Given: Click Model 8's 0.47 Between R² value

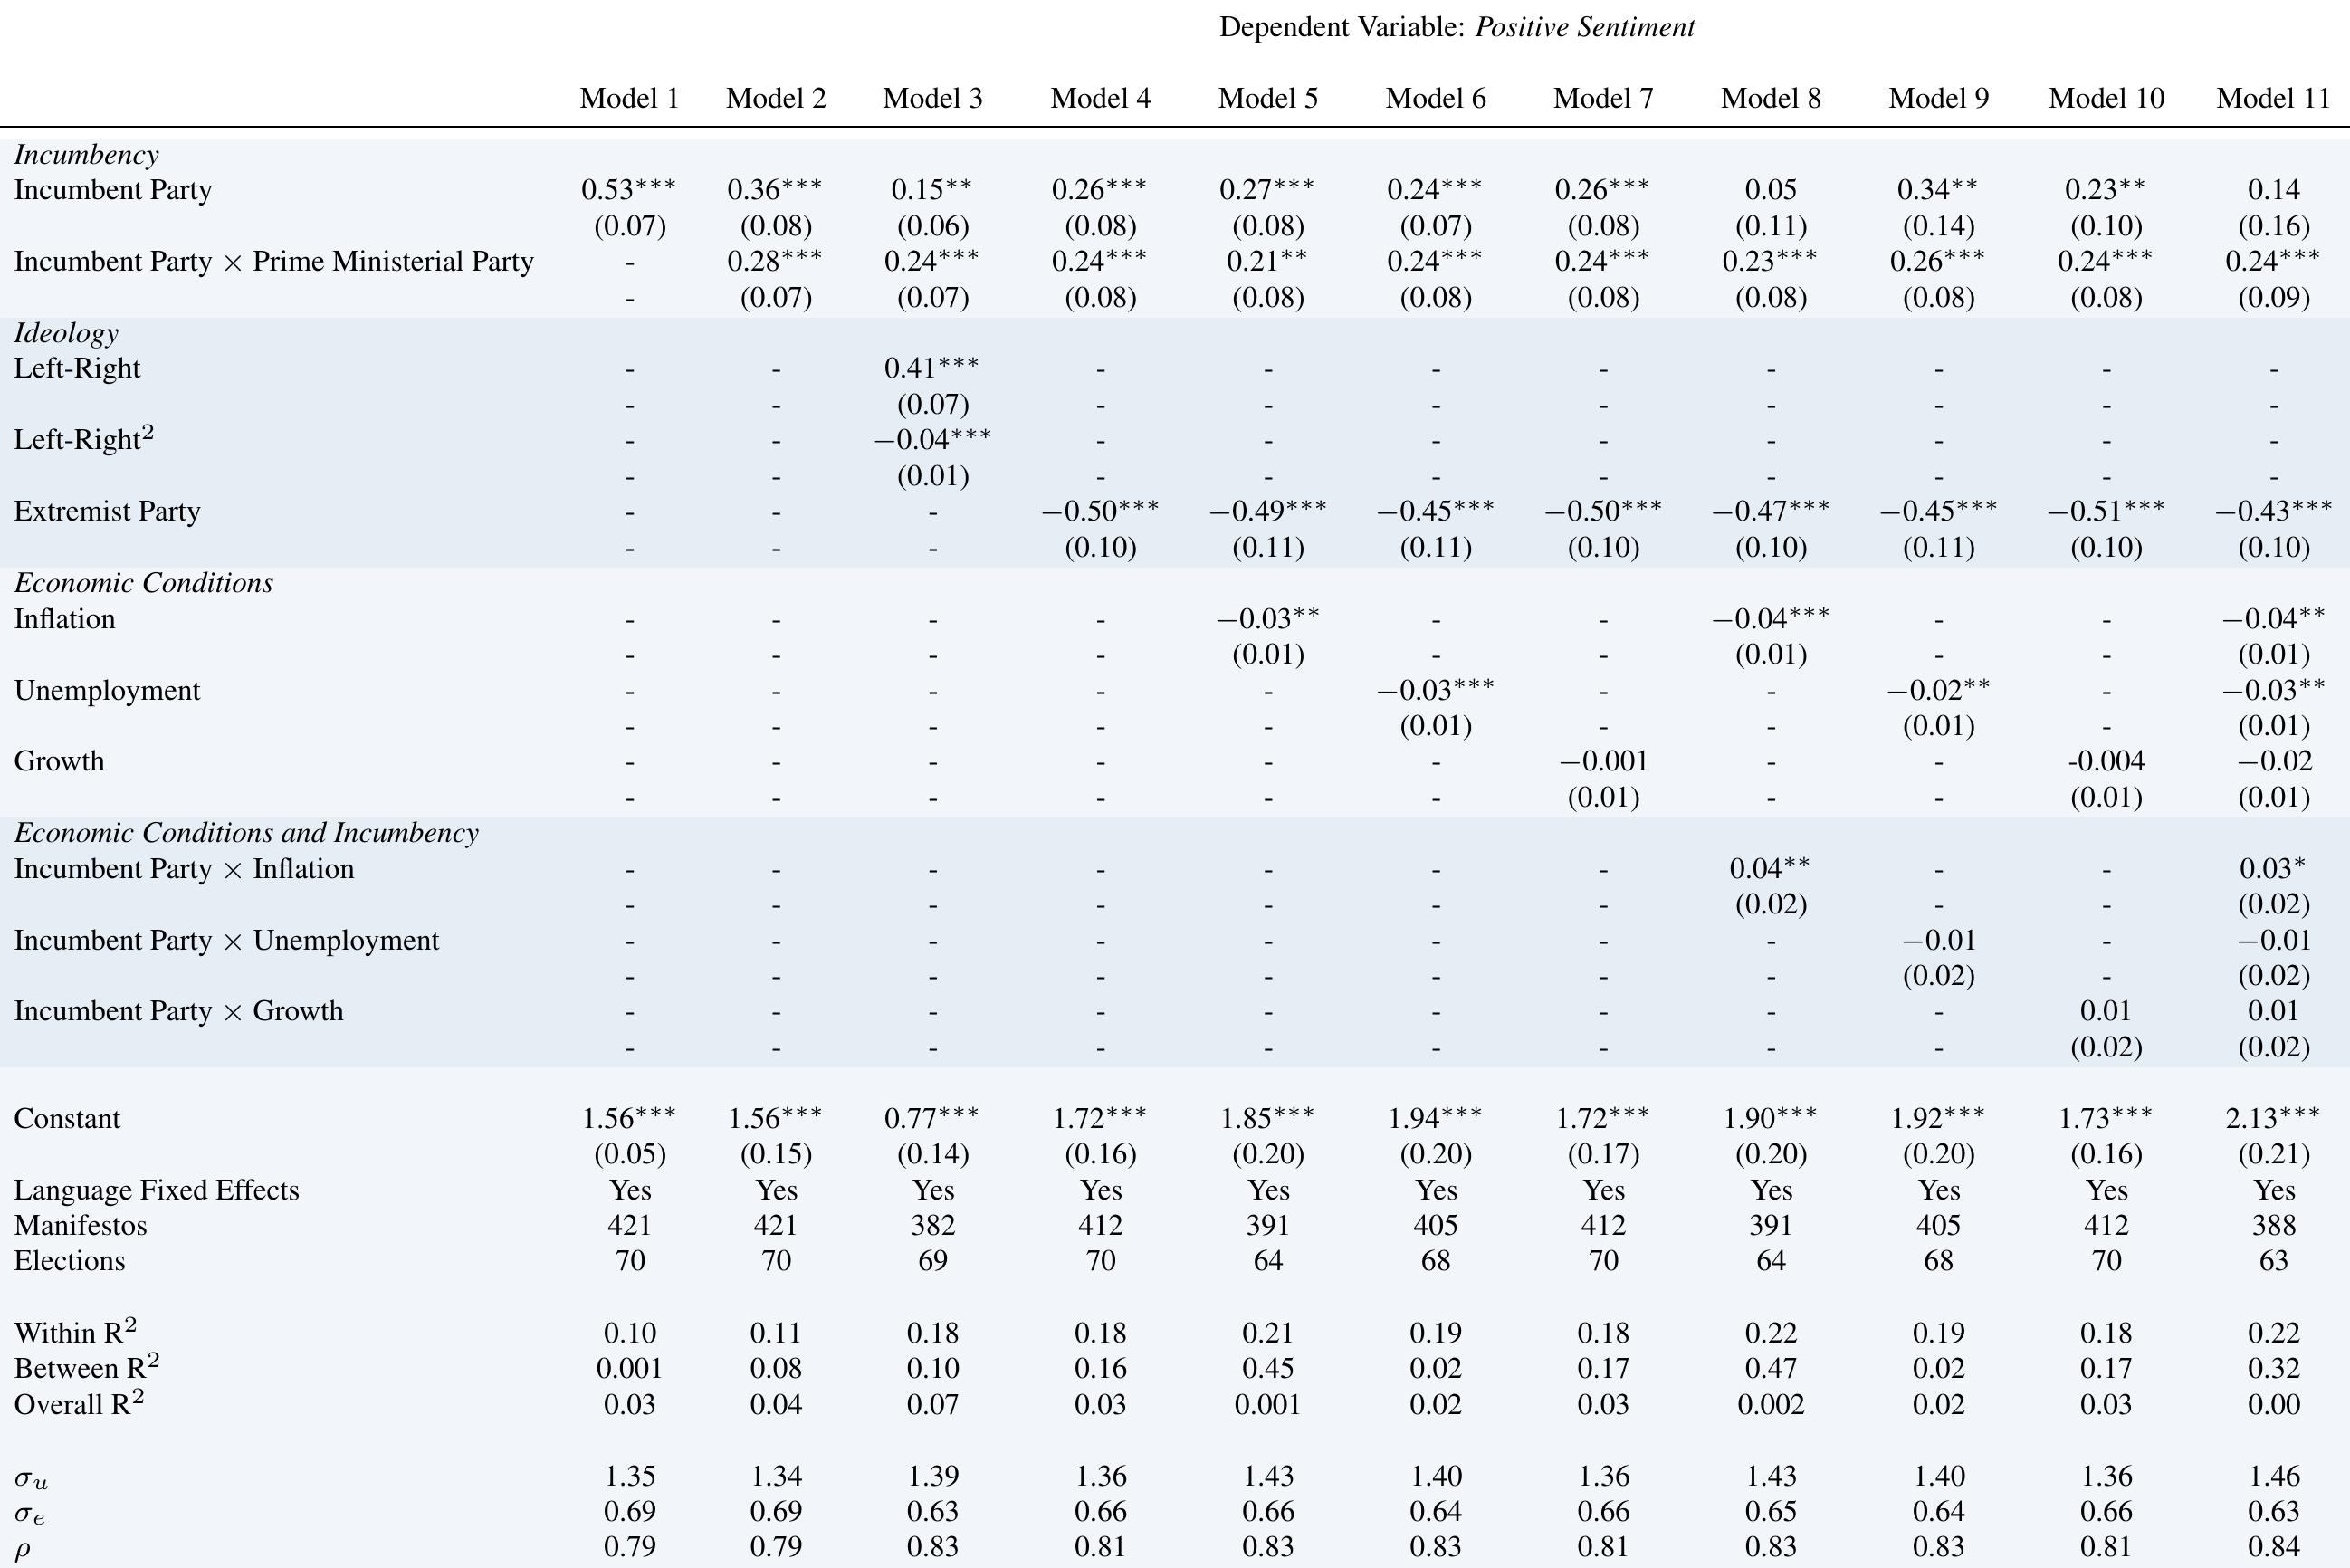Looking at the screenshot, I should [x=1771, y=1369].
